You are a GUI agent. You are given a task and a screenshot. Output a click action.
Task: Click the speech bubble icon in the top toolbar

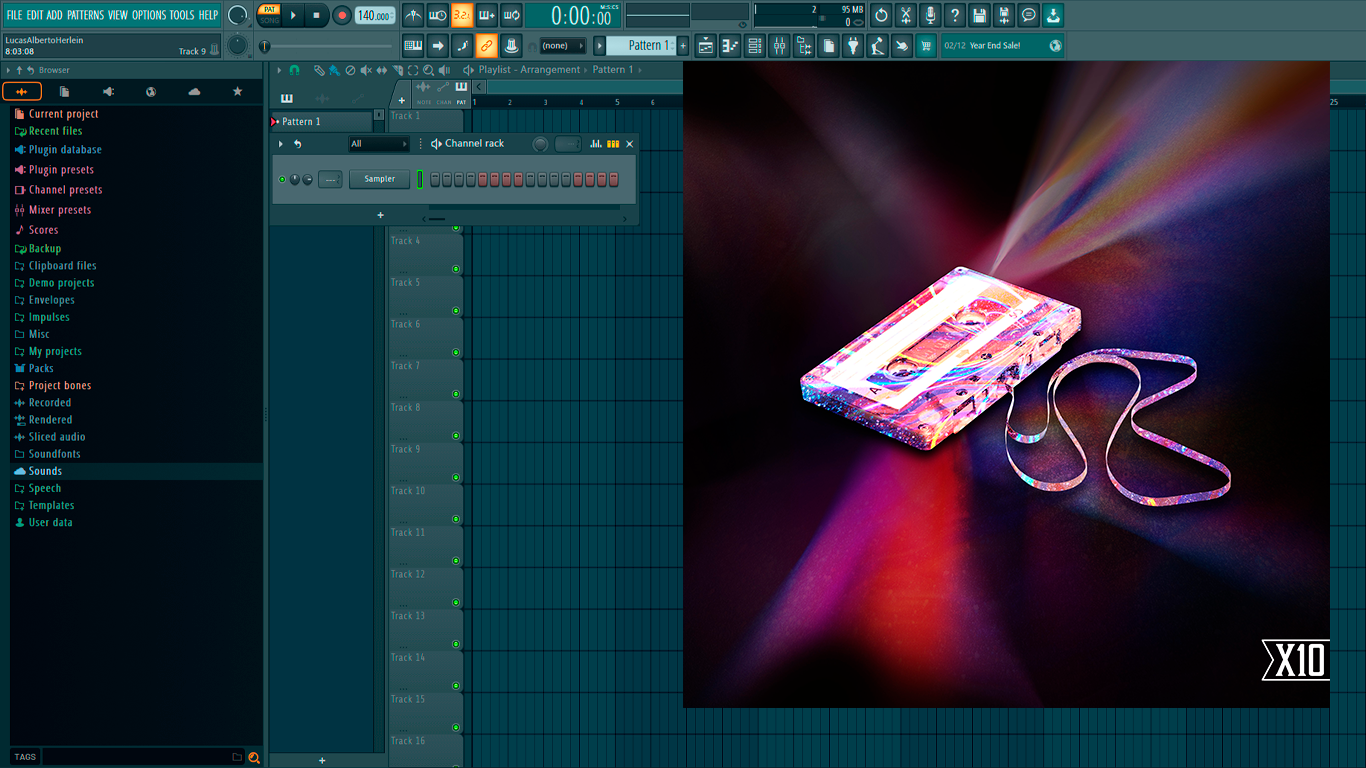click(1028, 15)
